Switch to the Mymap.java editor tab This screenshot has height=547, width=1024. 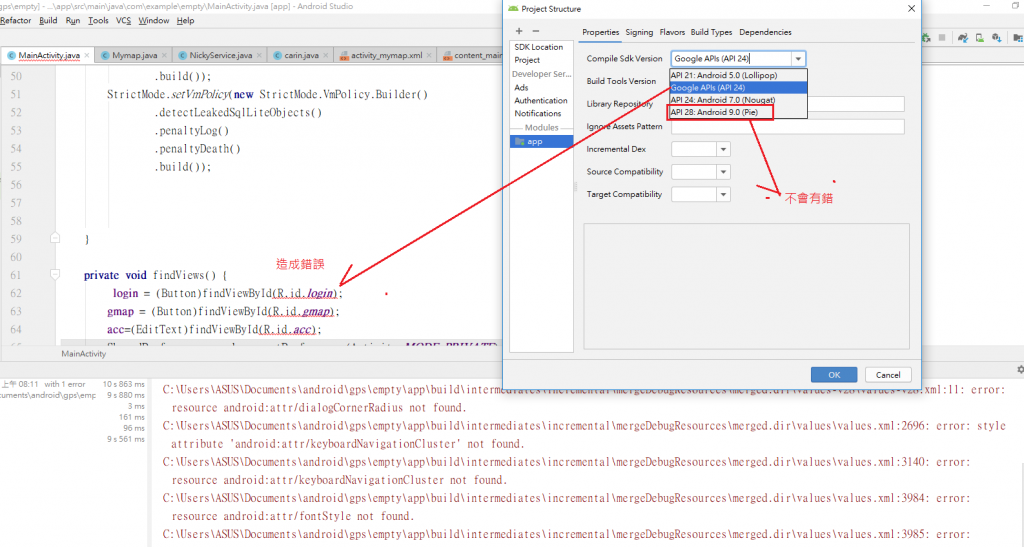[134, 55]
